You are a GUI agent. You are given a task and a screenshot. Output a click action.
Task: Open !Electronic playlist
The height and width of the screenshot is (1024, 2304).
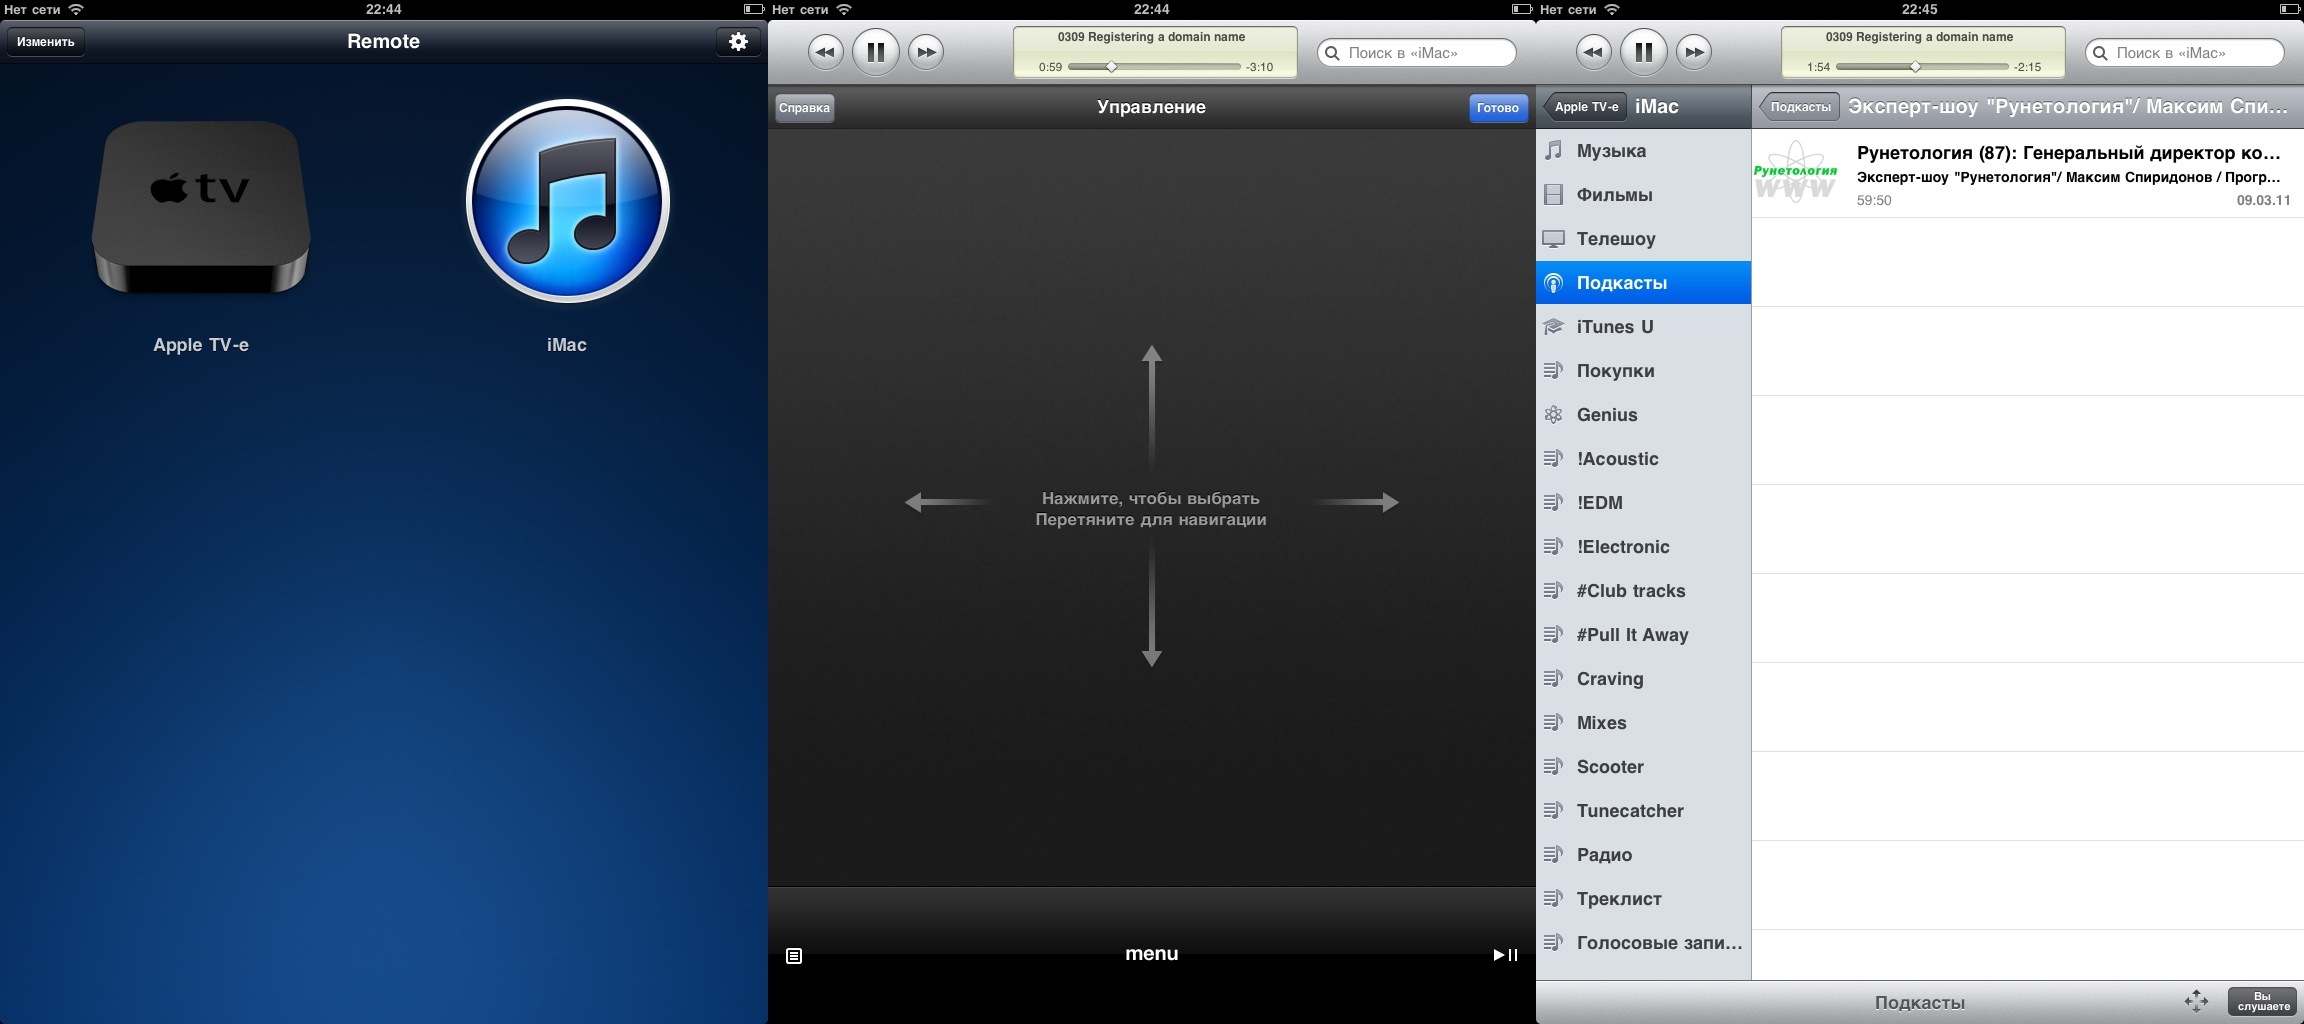point(1643,547)
